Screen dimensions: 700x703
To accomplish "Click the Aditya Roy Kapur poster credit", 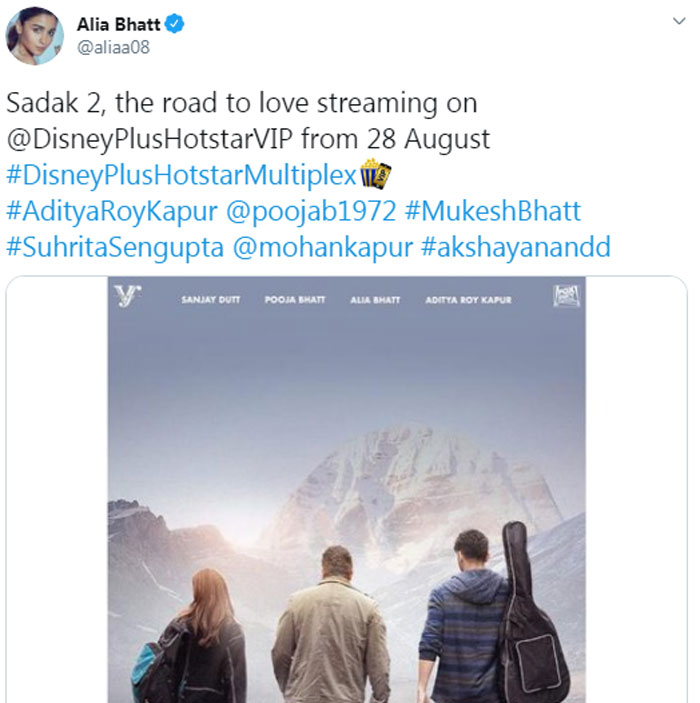I will point(468,300).
